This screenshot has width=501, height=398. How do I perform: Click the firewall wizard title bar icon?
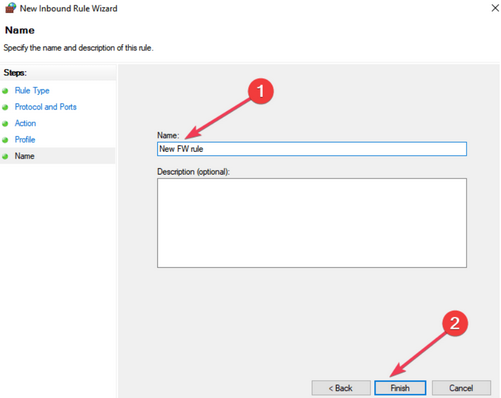(11, 8)
